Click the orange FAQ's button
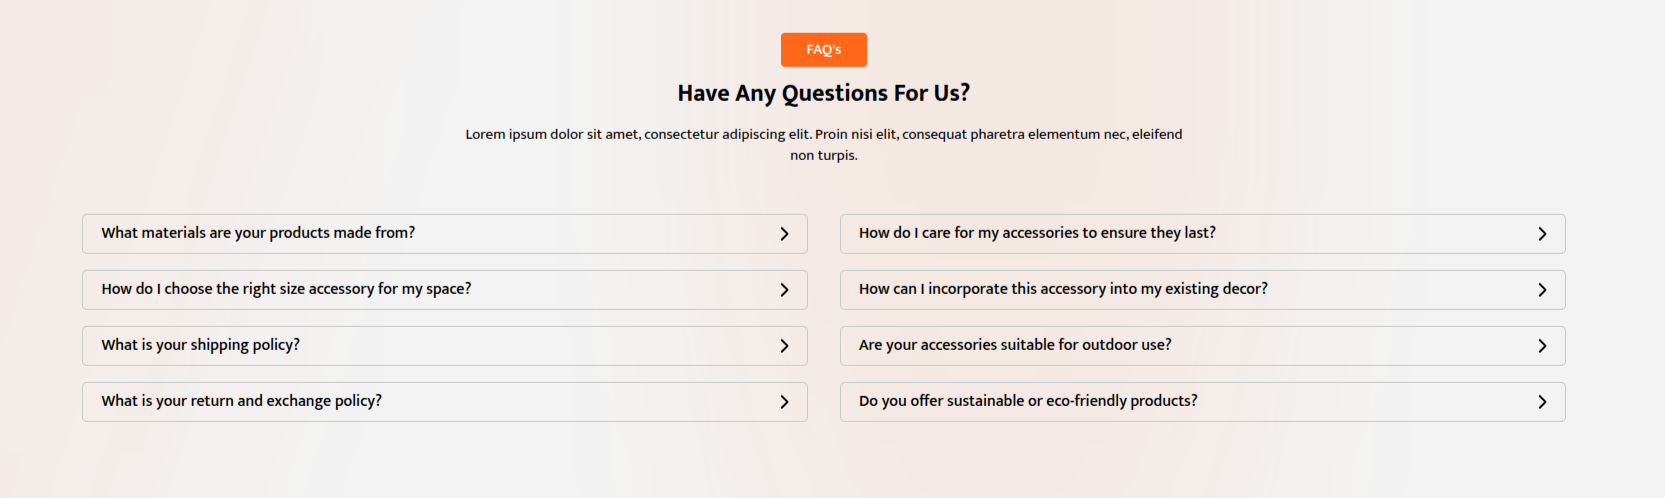 [823, 50]
